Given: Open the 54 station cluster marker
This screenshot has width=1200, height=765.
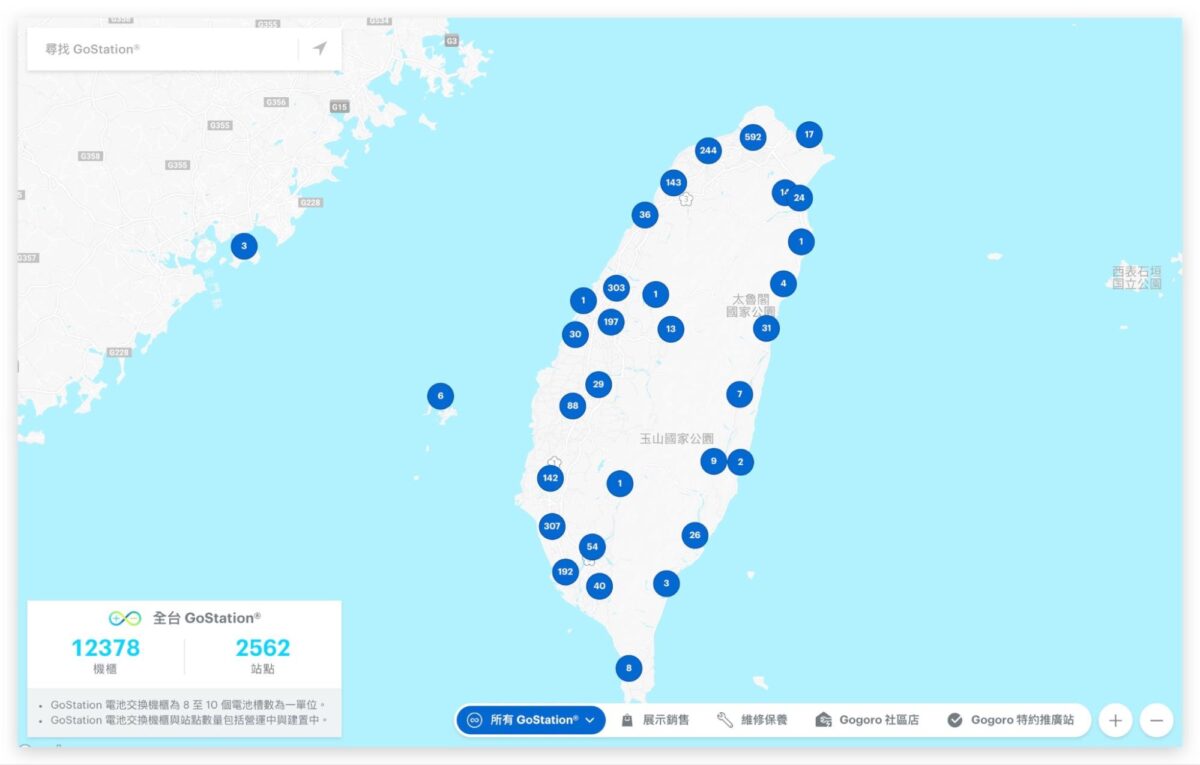Looking at the screenshot, I should point(592,547).
